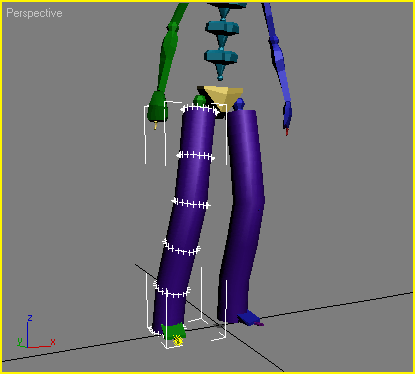The image size is (415, 374).
Task: Pick the blue foot bone at the floor
Action: [249, 318]
